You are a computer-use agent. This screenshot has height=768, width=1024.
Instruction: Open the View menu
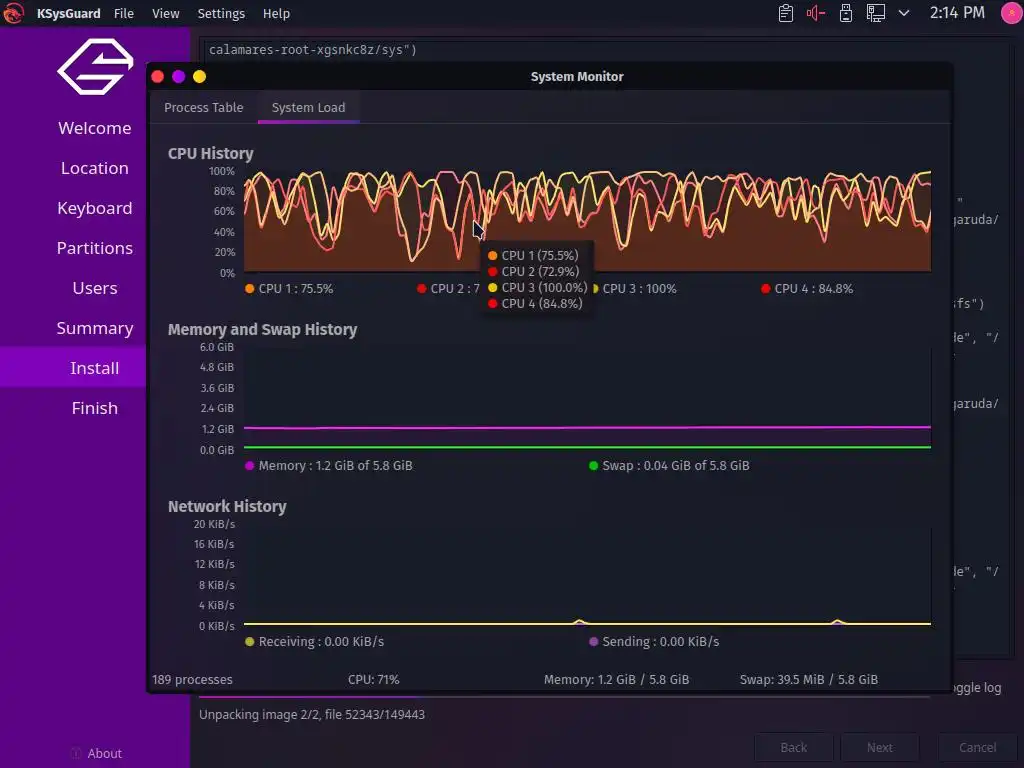166,14
